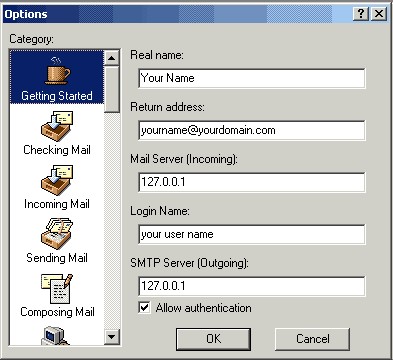The image size is (393, 360).
Task: Click the Real name input field
Action: (252, 78)
